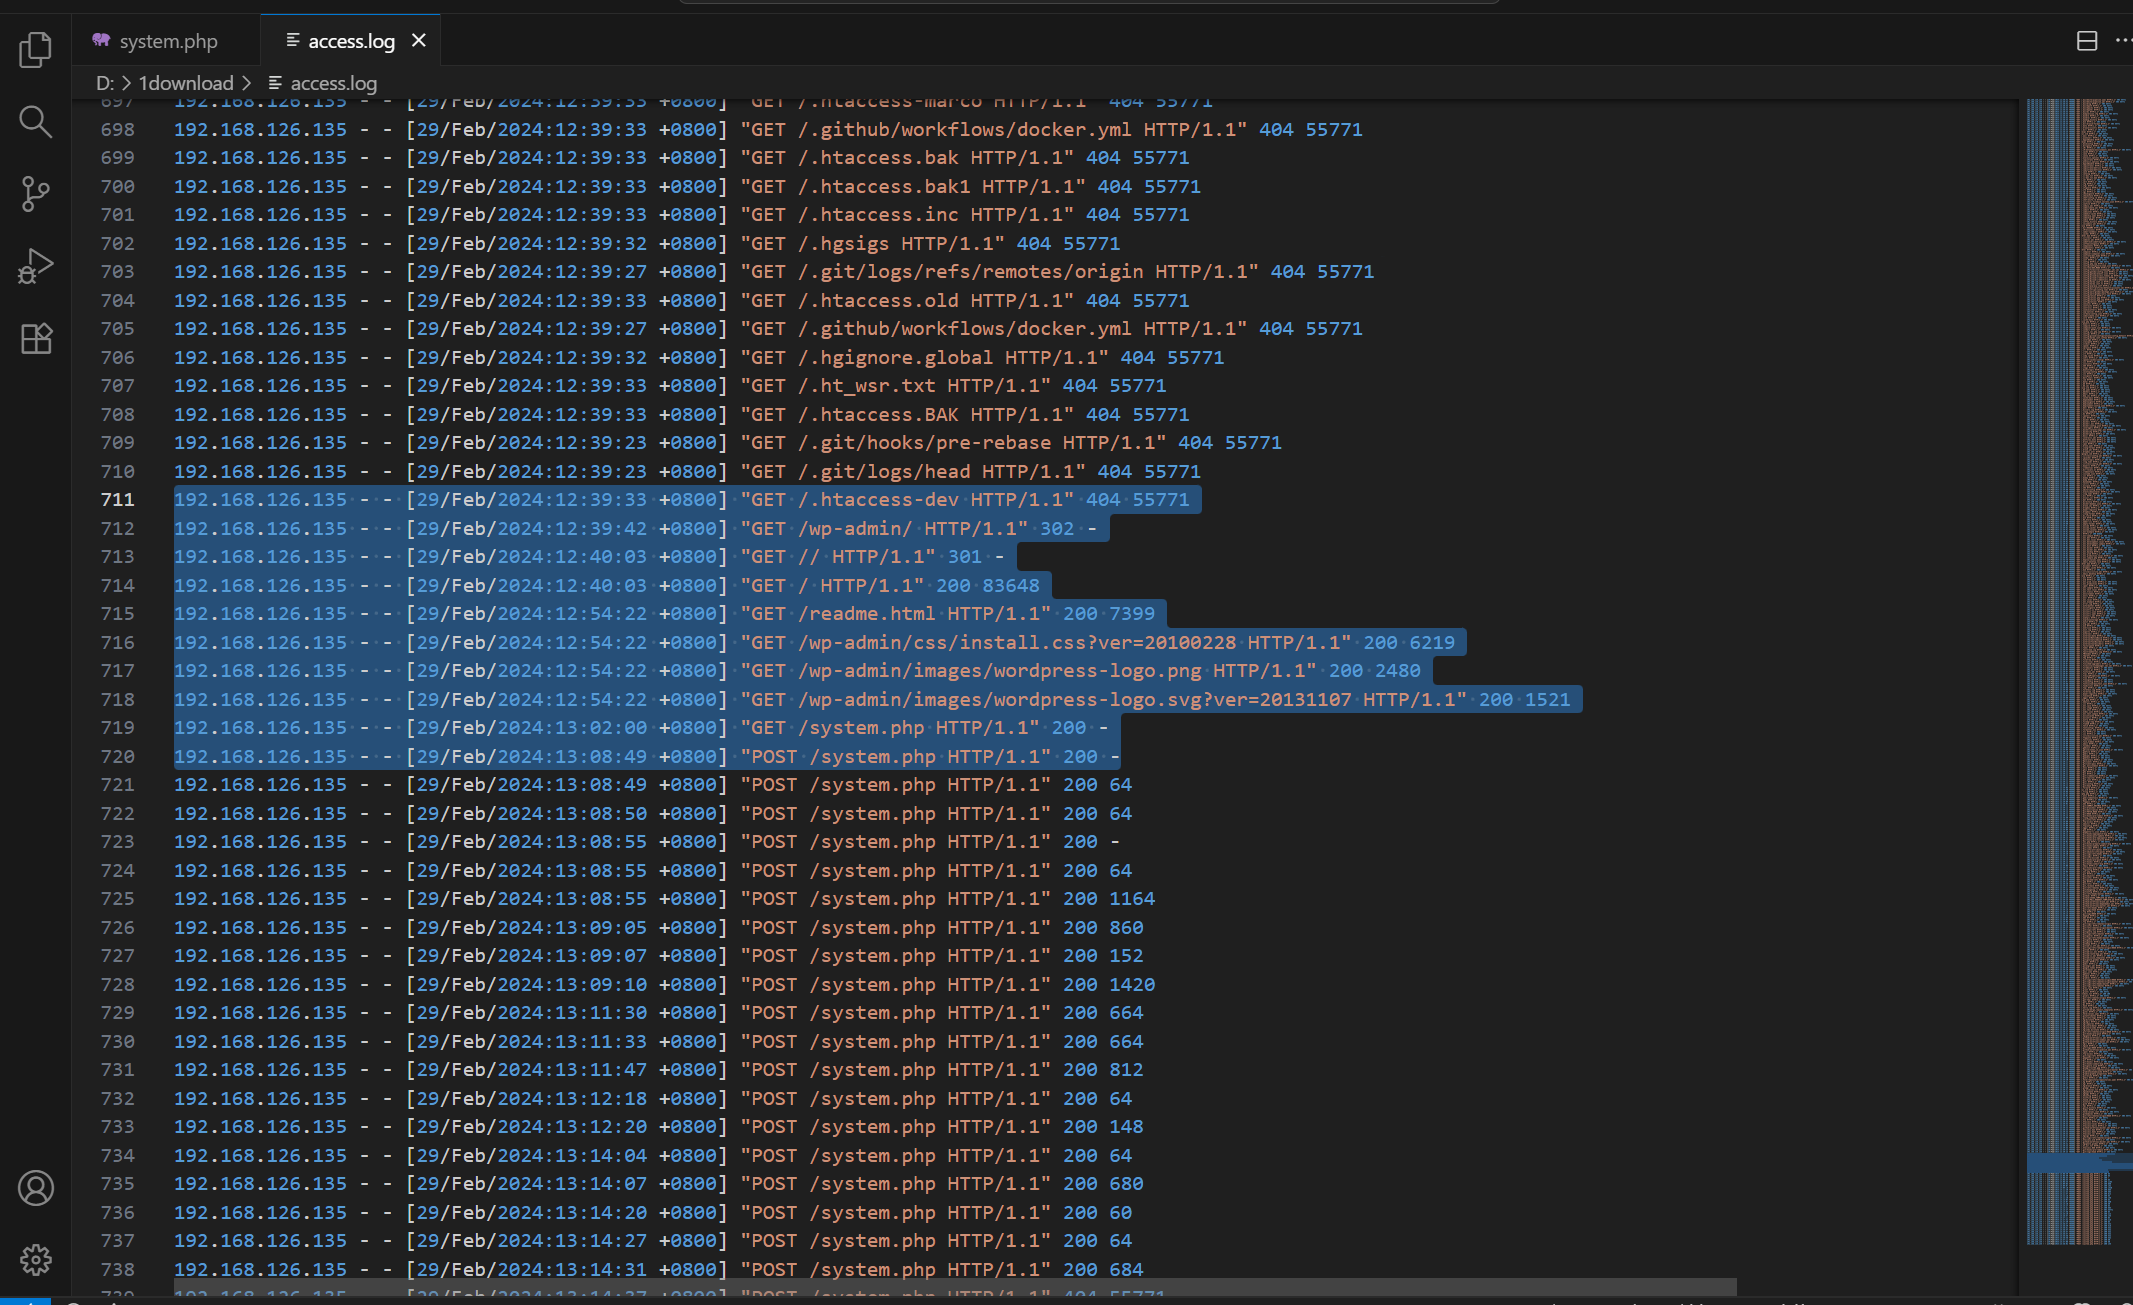Click the split editor layout icon
The width and height of the screenshot is (2133, 1305).
click(x=2087, y=41)
